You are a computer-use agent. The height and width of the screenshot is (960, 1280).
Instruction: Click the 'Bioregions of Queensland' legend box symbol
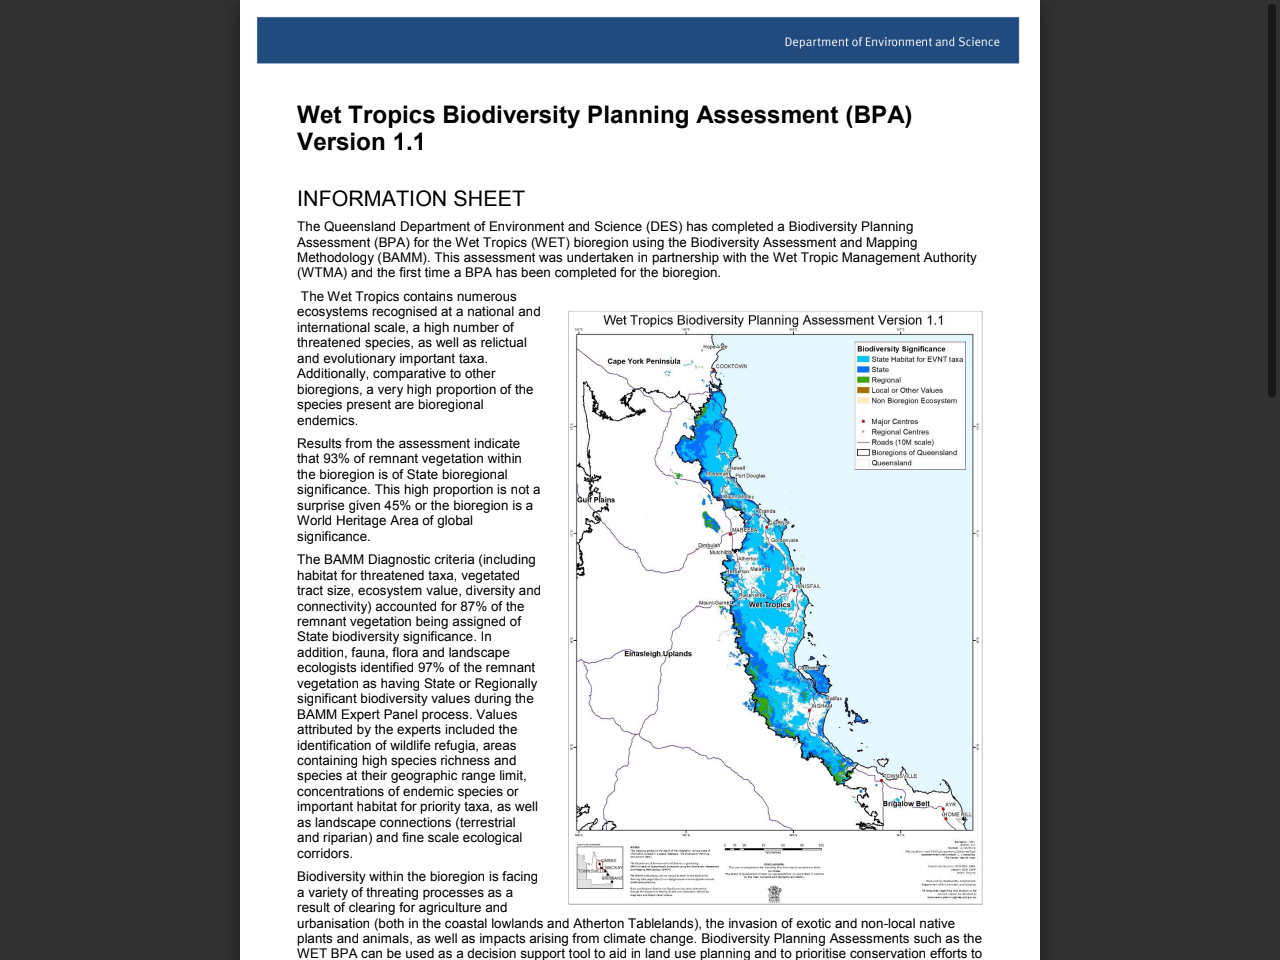(863, 452)
